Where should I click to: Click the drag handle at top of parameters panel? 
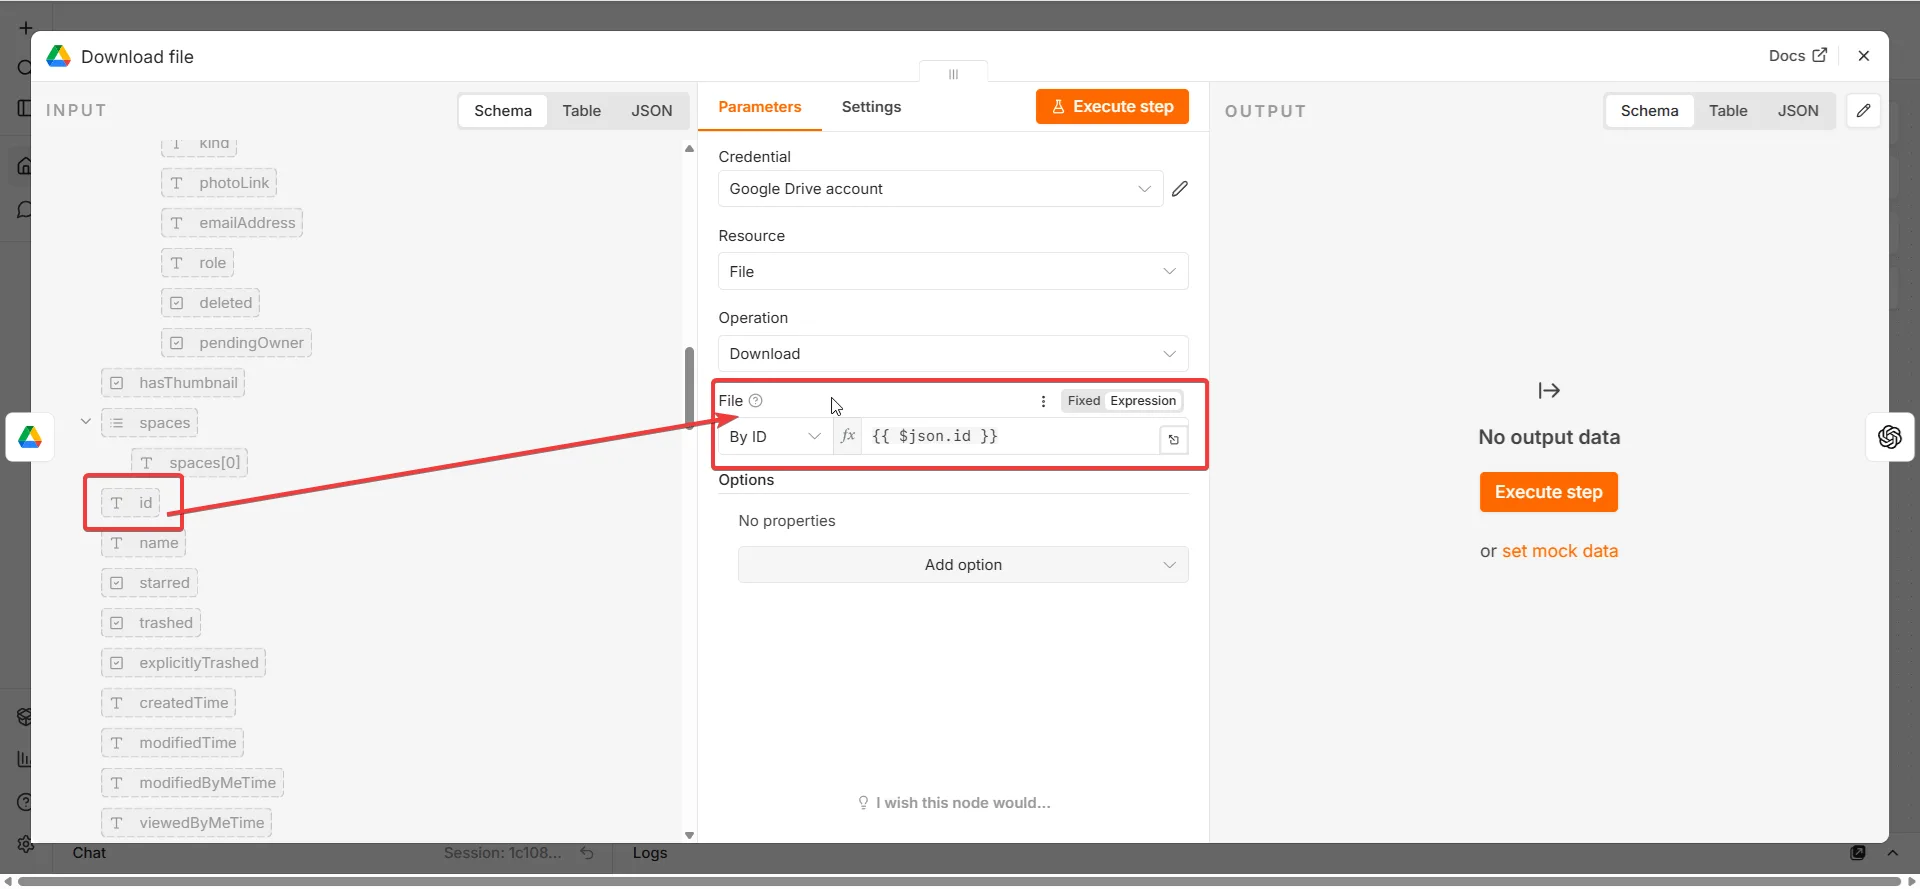pyautogui.click(x=953, y=74)
